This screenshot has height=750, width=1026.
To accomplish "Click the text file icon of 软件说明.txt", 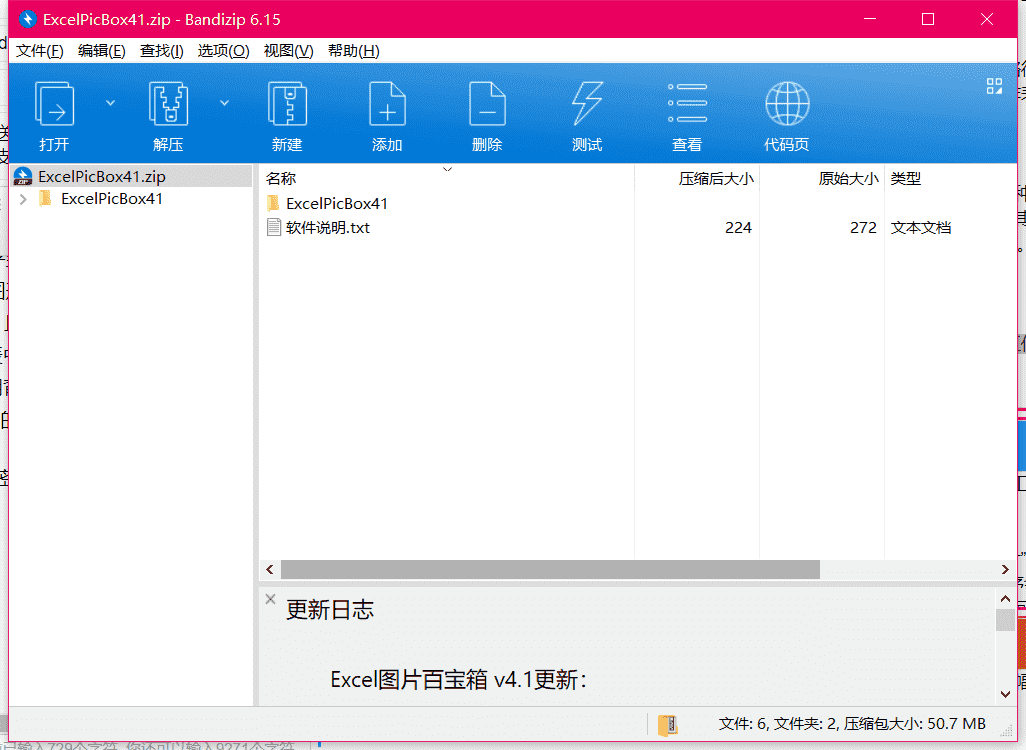I will (x=274, y=228).
